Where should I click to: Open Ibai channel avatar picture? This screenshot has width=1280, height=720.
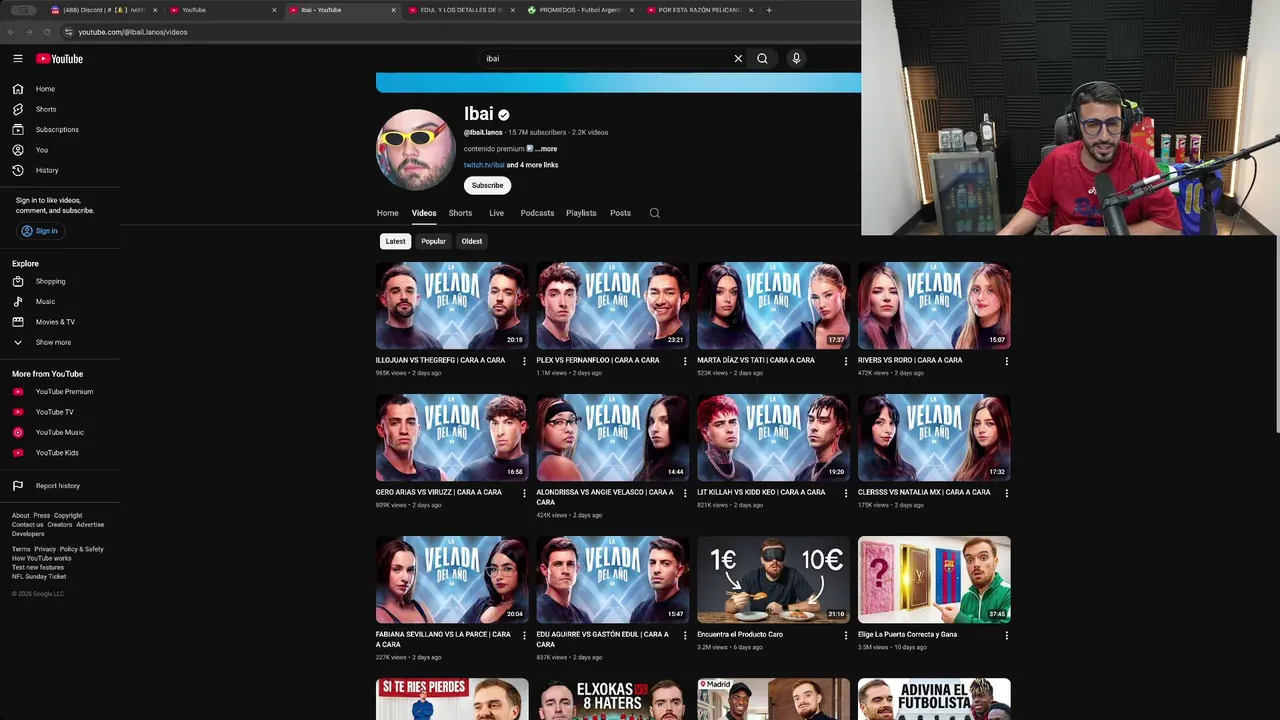click(415, 149)
